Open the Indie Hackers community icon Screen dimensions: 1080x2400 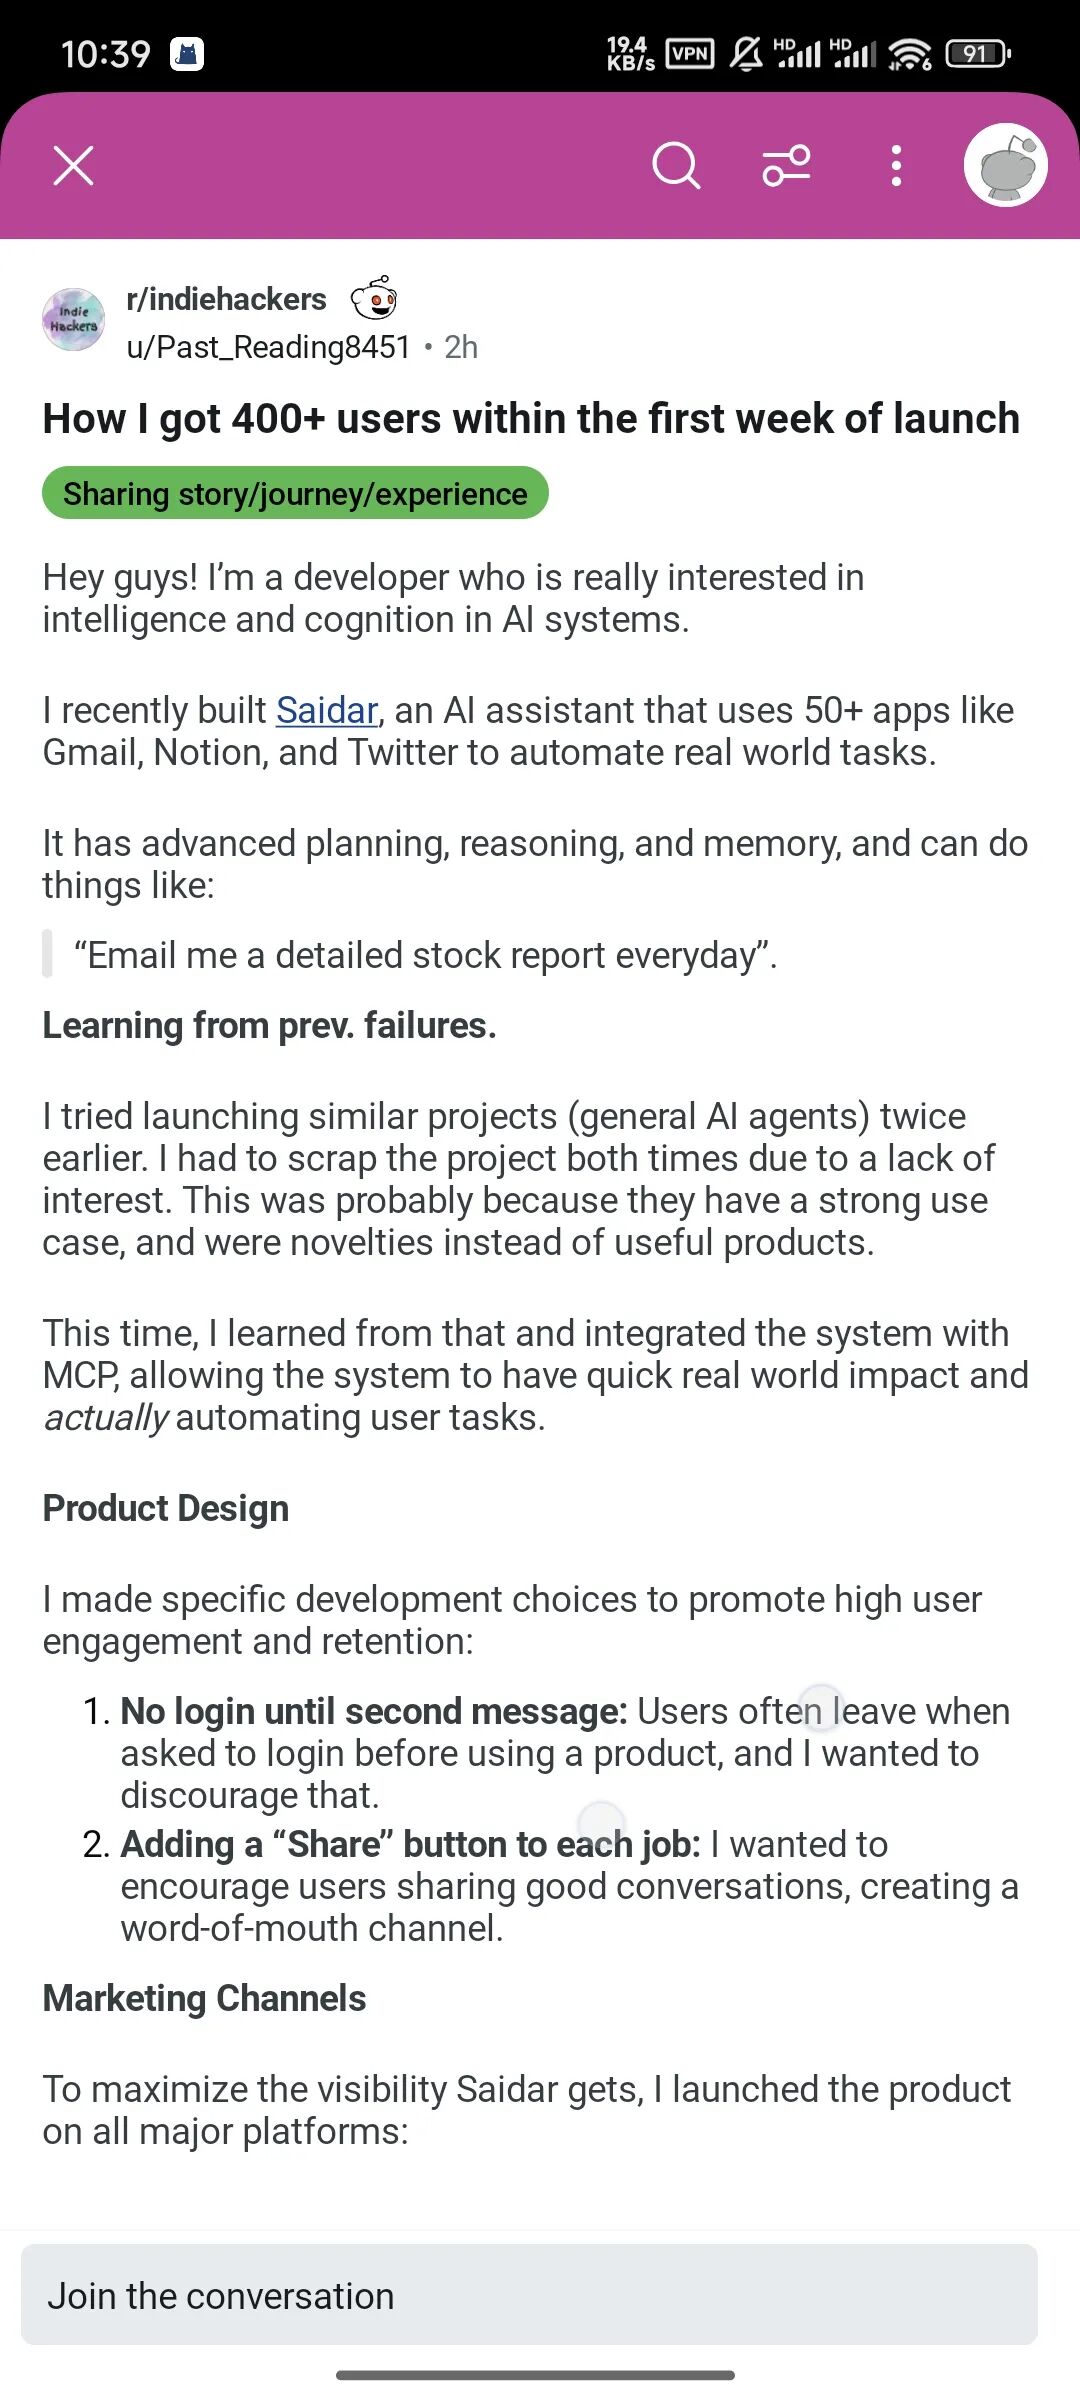coord(73,320)
